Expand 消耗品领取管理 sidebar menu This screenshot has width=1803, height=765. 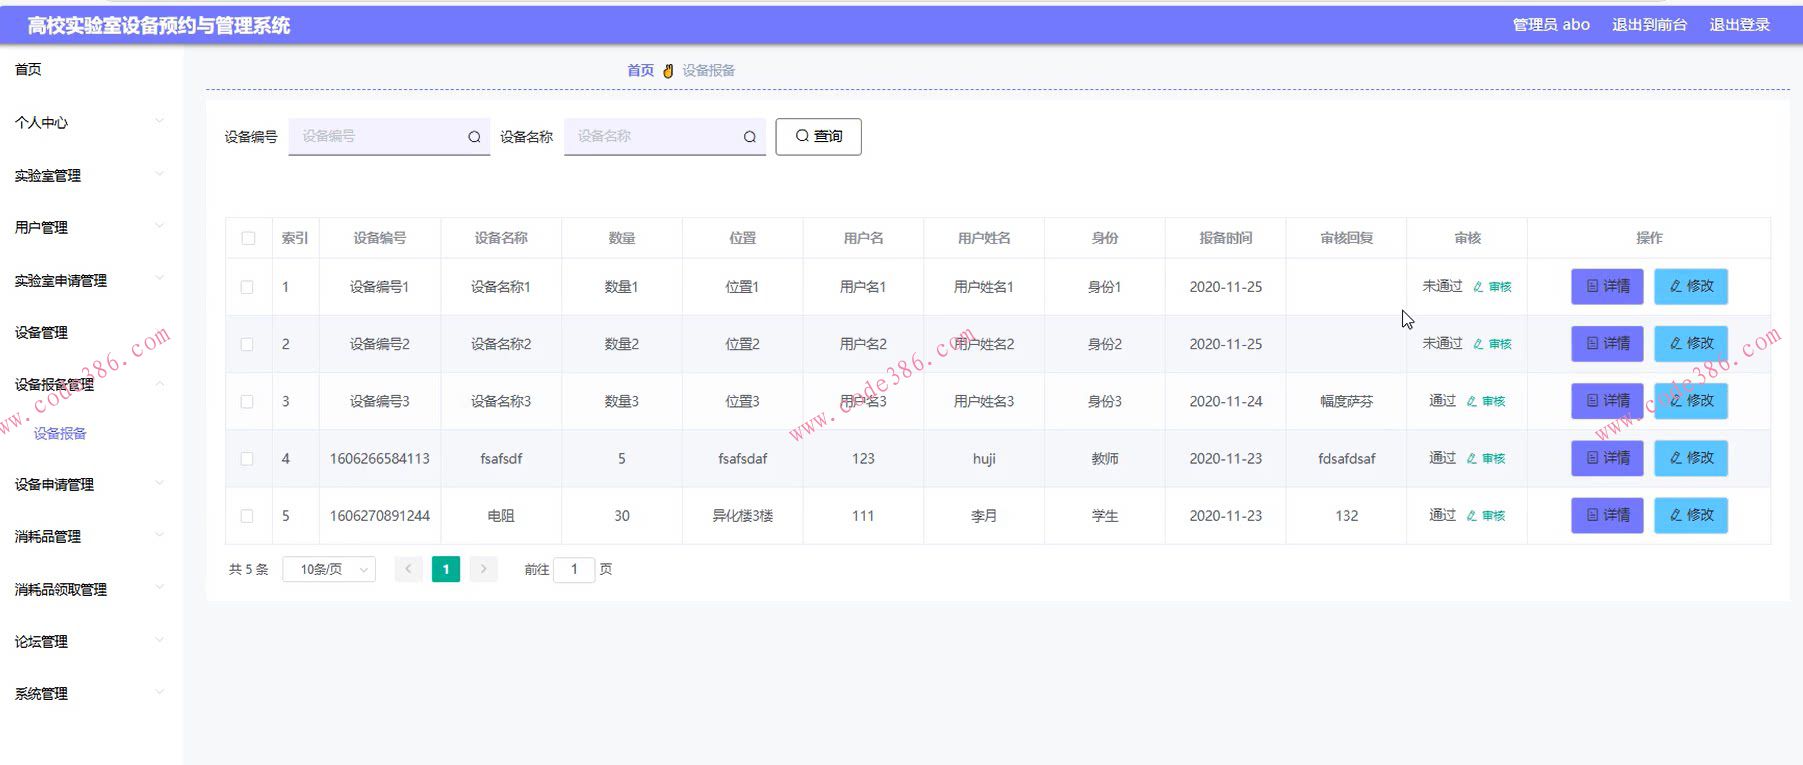[x=90, y=589]
